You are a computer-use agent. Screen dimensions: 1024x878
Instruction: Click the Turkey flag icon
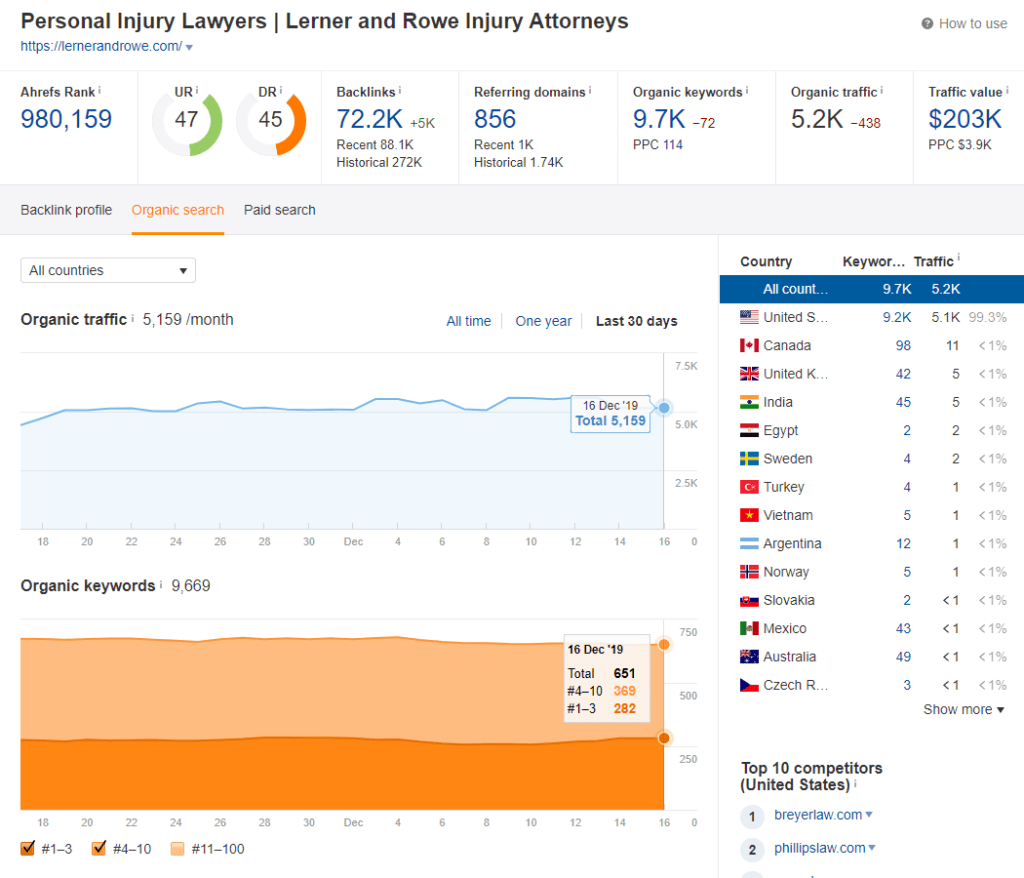749,487
